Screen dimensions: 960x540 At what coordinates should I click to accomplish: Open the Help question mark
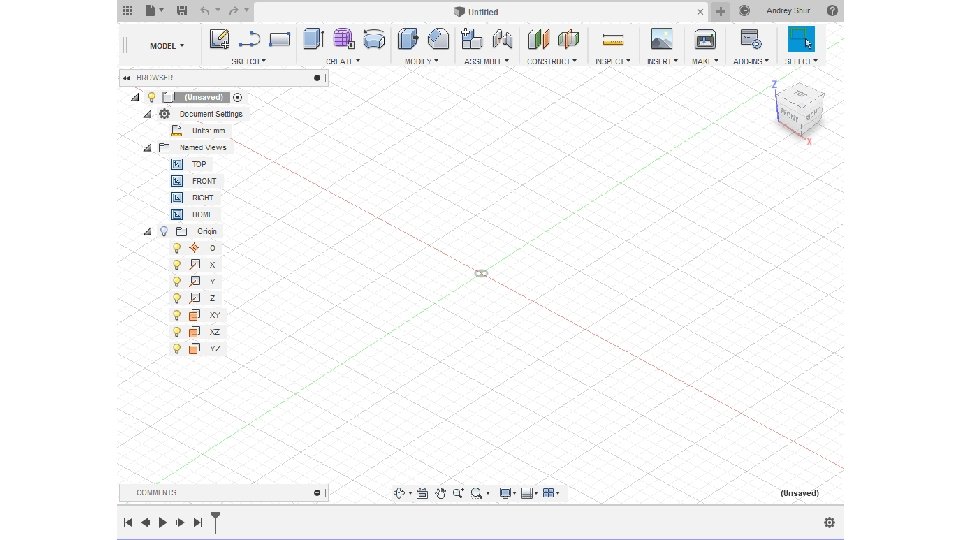[832, 10]
